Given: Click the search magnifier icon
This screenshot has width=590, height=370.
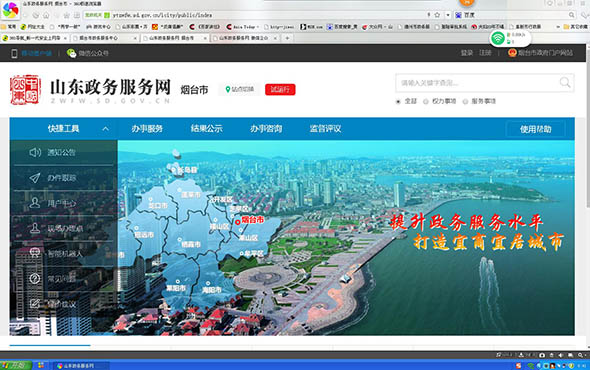Looking at the screenshot, I should (x=565, y=82).
